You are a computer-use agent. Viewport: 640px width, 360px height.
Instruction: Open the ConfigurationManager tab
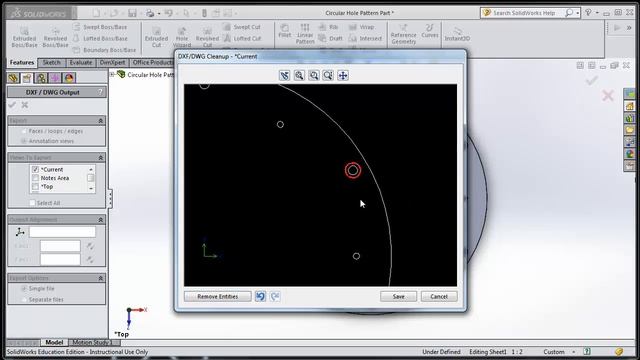41,78
